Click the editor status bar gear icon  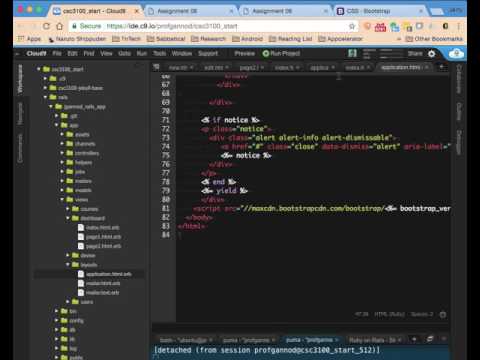pos(443,314)
